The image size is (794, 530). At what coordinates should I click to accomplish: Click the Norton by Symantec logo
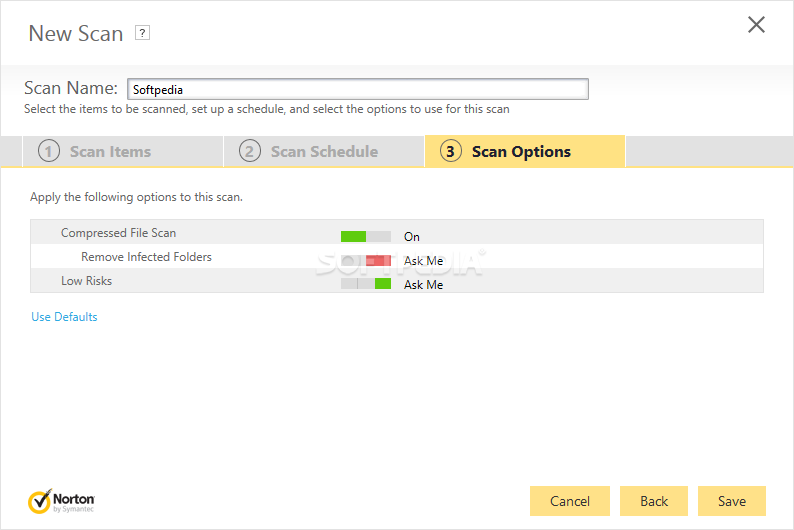pos(62,501)
